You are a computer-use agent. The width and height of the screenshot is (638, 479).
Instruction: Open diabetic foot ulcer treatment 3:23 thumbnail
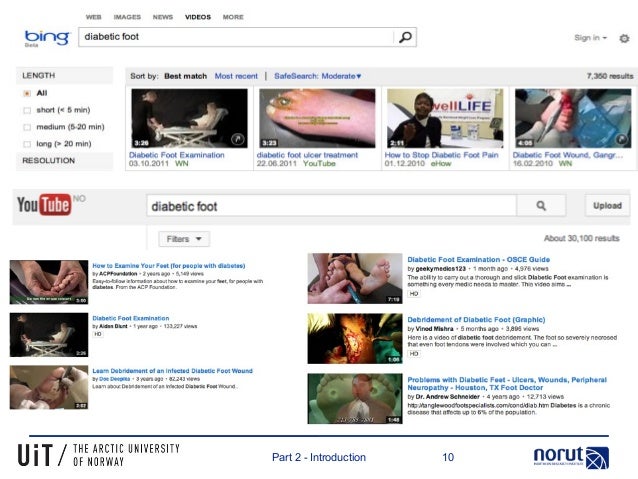click(x=317, y=118)
